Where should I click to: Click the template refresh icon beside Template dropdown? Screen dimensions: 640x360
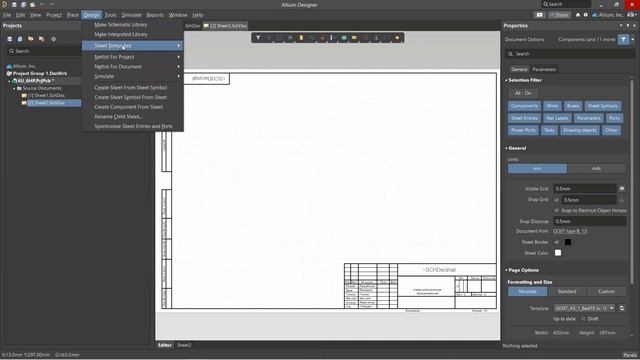(x=622, y=308)
